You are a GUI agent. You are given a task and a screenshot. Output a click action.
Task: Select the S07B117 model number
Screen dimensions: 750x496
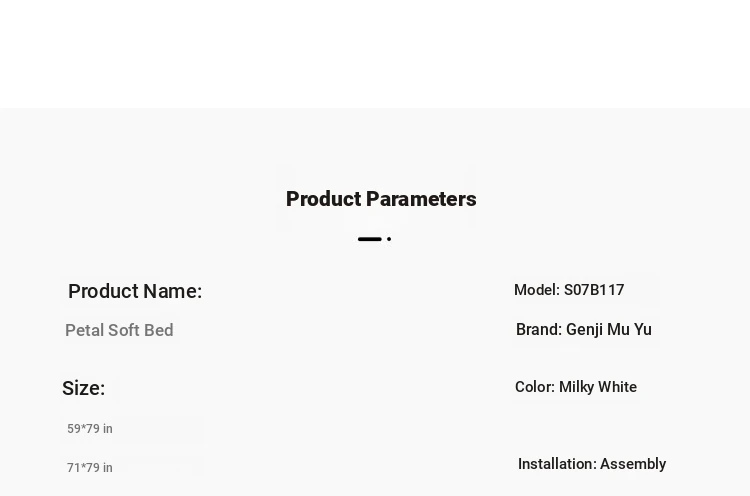click(x=594, y=290)
